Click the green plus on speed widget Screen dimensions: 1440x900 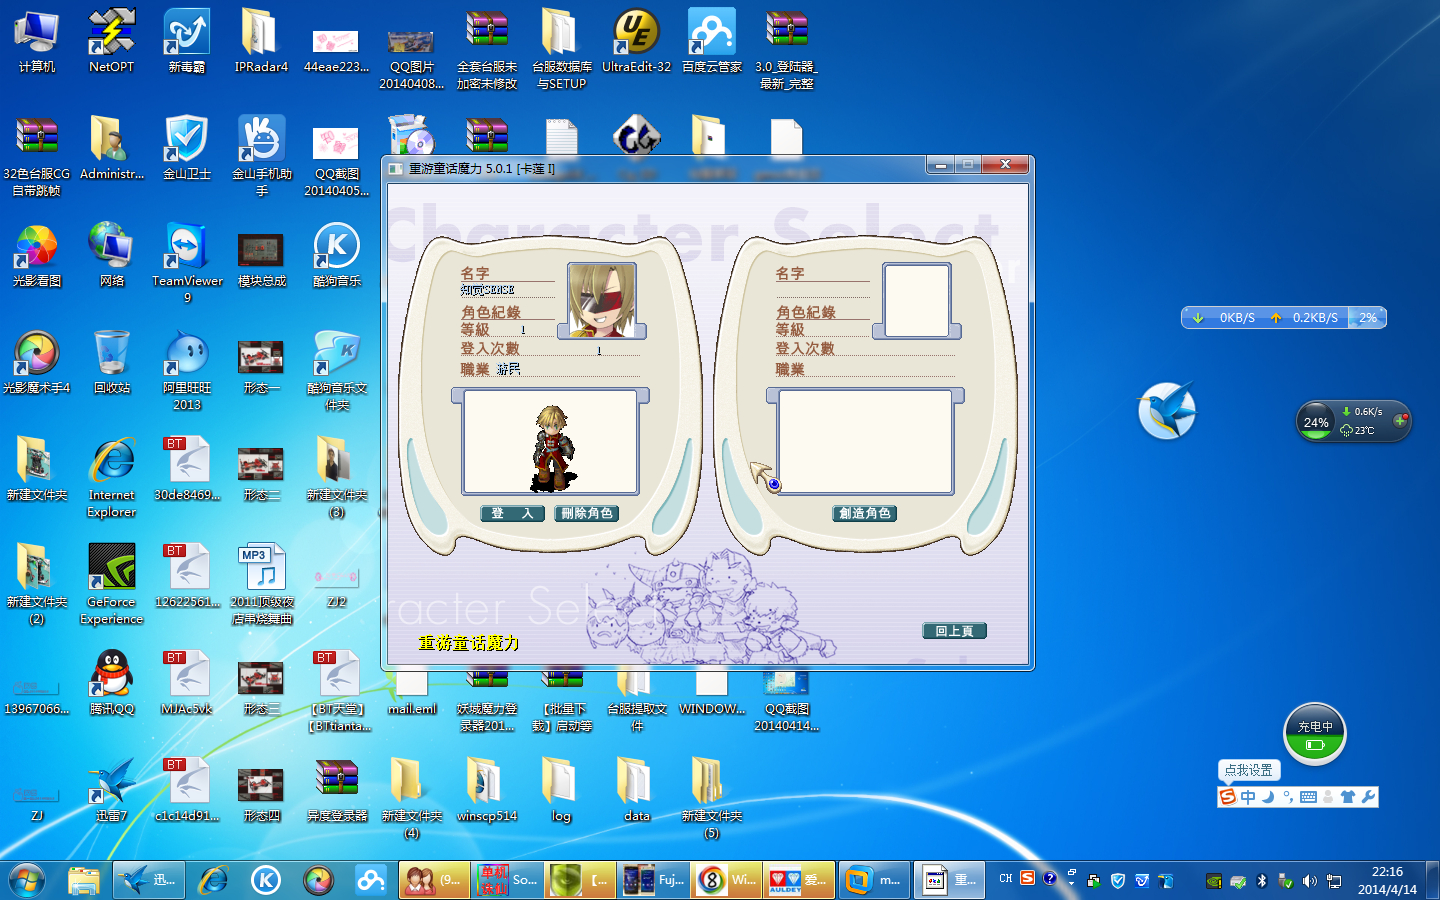tap(1400, 421)
